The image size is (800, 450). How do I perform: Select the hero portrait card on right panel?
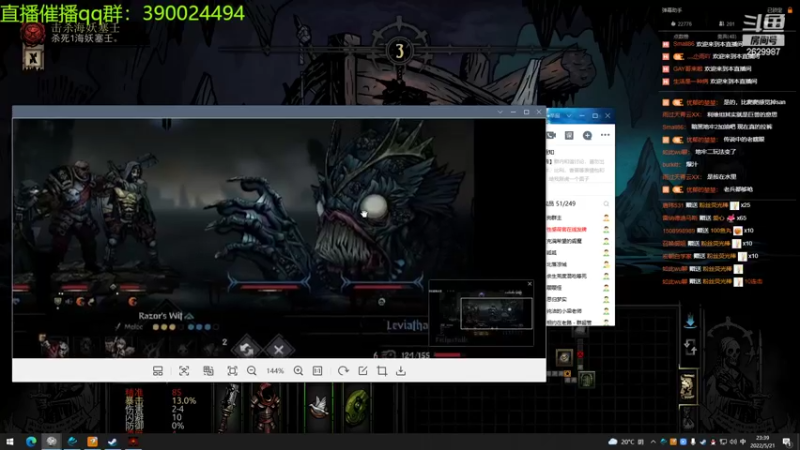point(688,386)
